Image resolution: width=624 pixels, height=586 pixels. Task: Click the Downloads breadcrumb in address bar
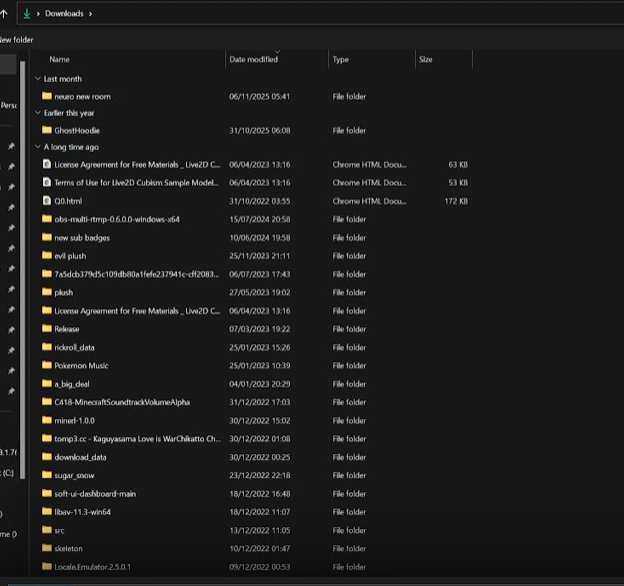[x=64, y=14]
